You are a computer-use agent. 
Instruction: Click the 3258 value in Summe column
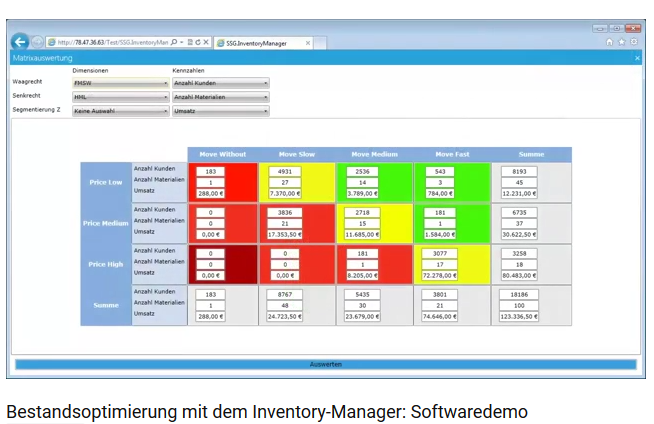point(519,253)
